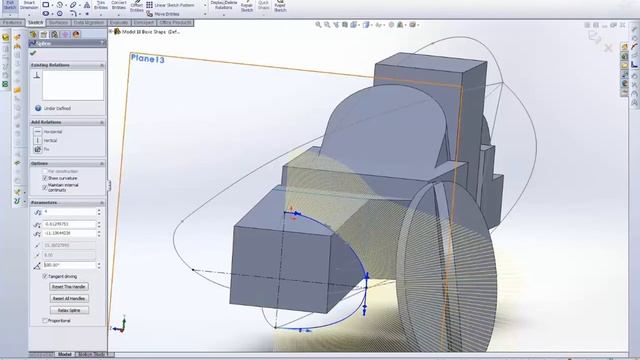
Task: Open the ConfigurationManager tab icon
Action: [54, 35]
